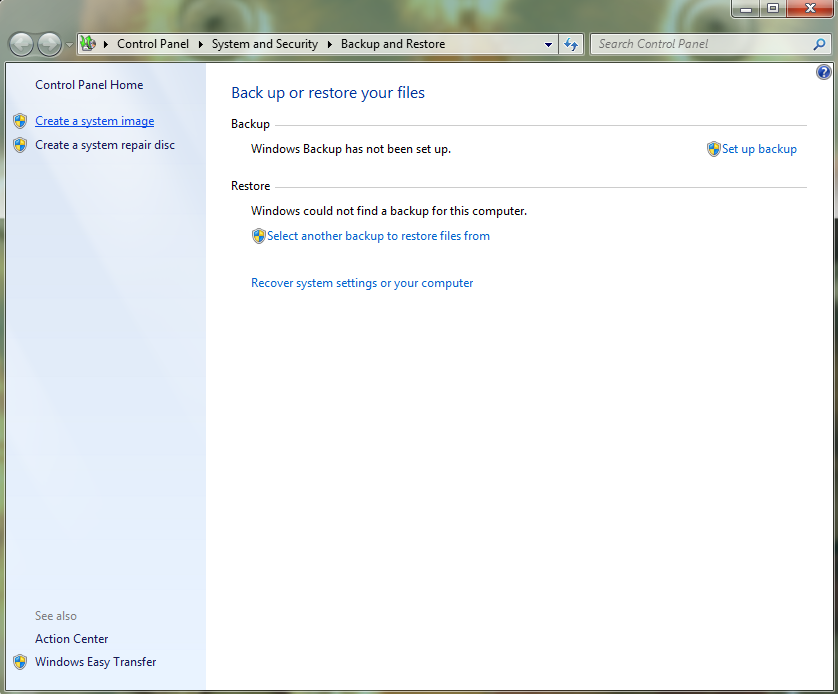838x694 pixels.
Task: Open Create a system repair disc
Action: coord(105,145)
